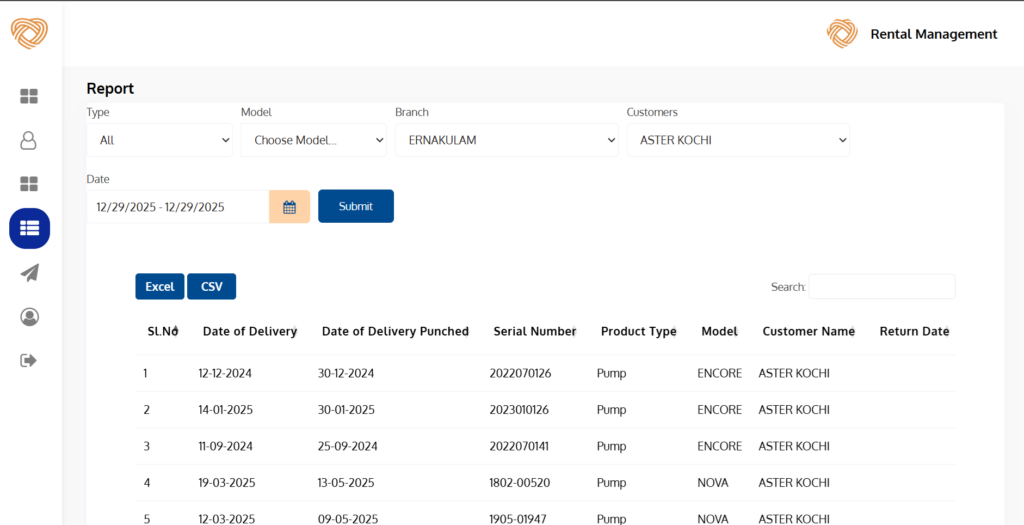
Task: Click the second grid icon in sidebar
Action: click(29, 184)
